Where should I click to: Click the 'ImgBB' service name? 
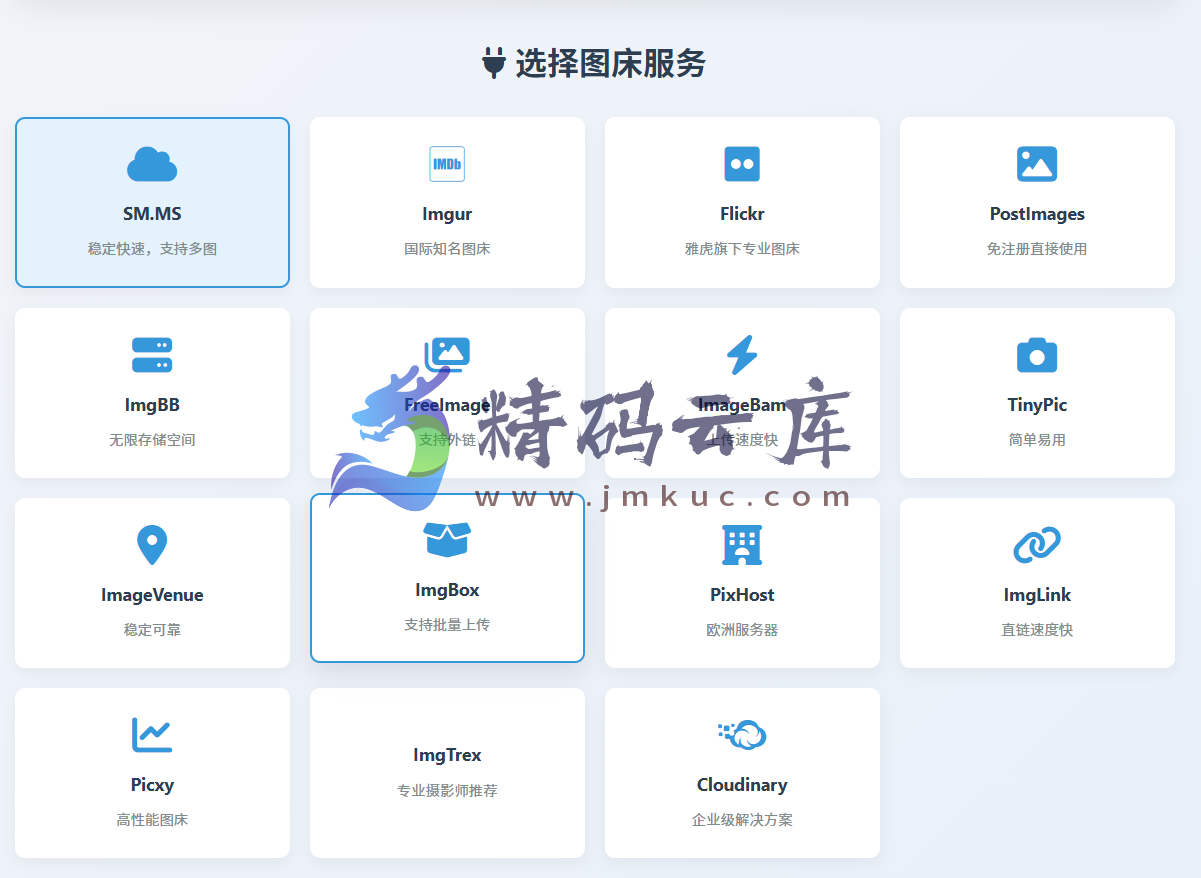(x=152, y=405)
